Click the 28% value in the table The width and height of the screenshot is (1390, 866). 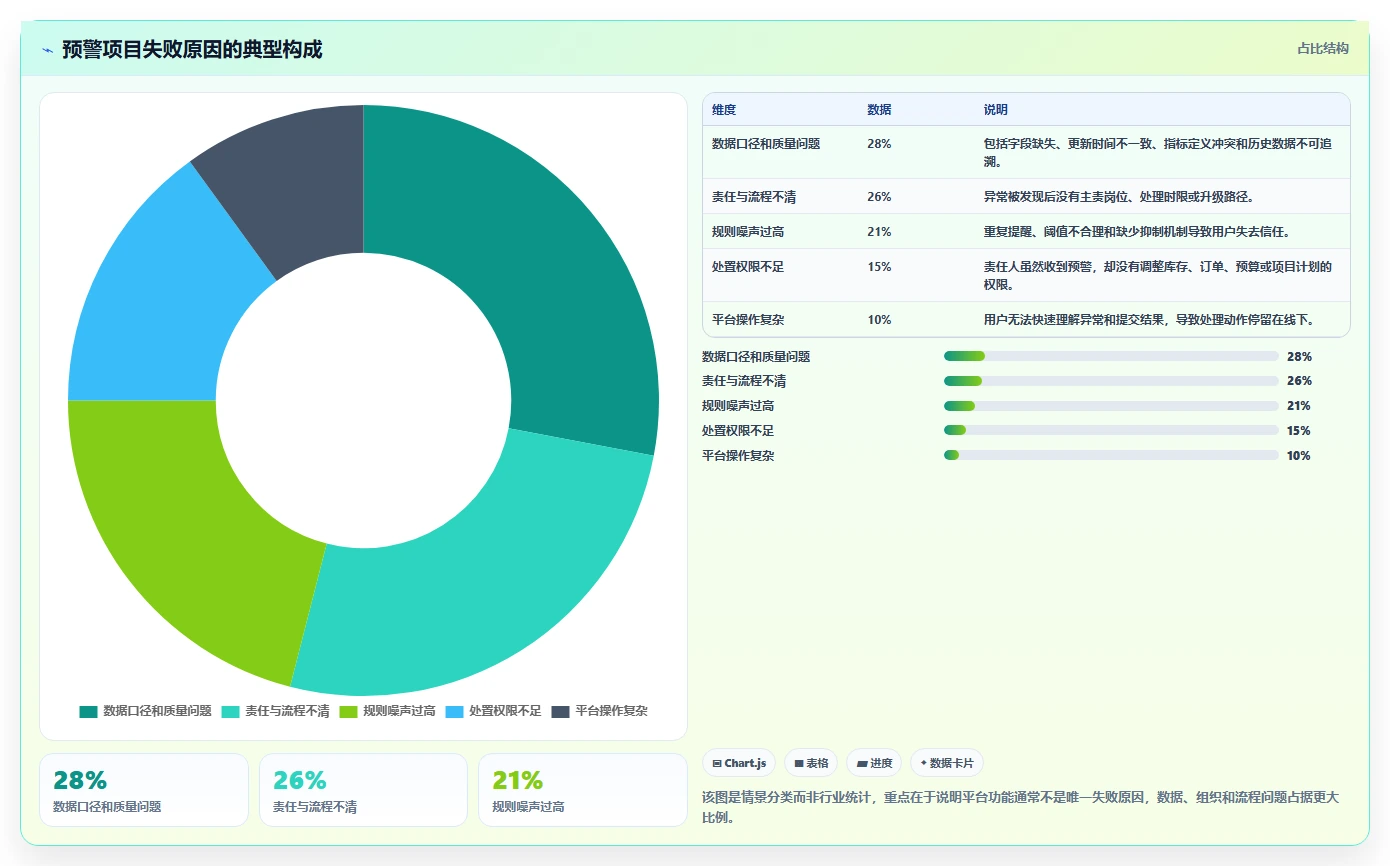click(879, 144)
